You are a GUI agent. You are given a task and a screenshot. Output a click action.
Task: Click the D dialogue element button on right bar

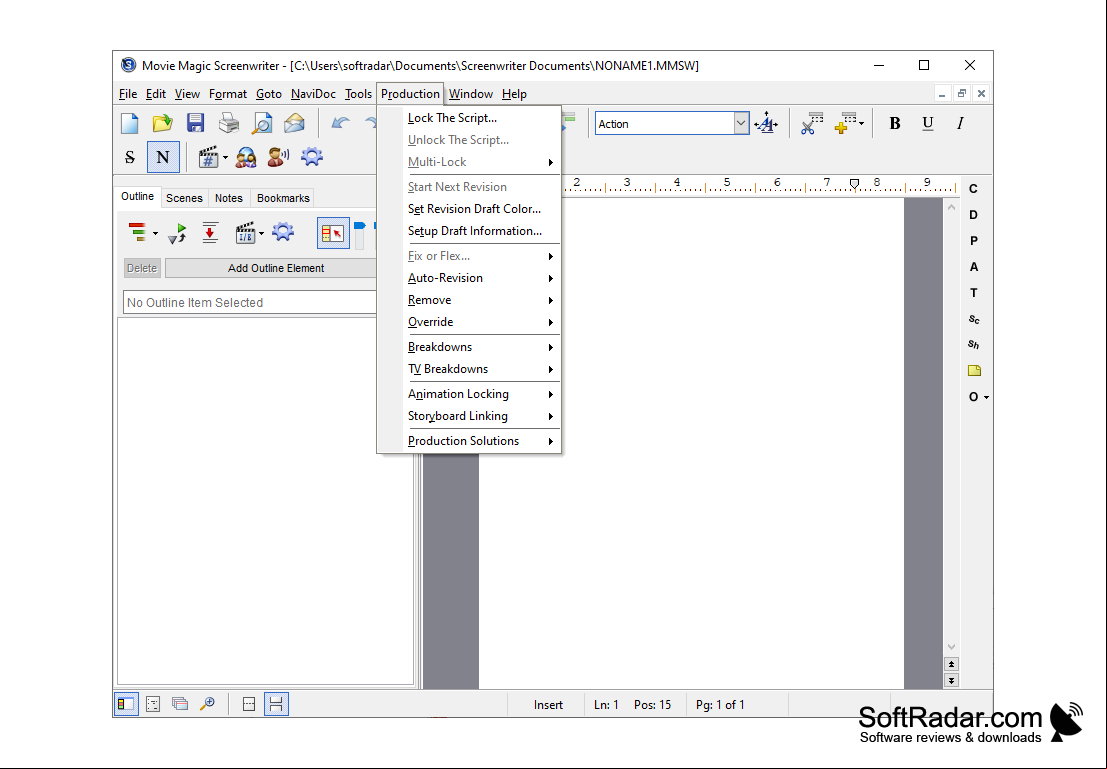(974, 215)
